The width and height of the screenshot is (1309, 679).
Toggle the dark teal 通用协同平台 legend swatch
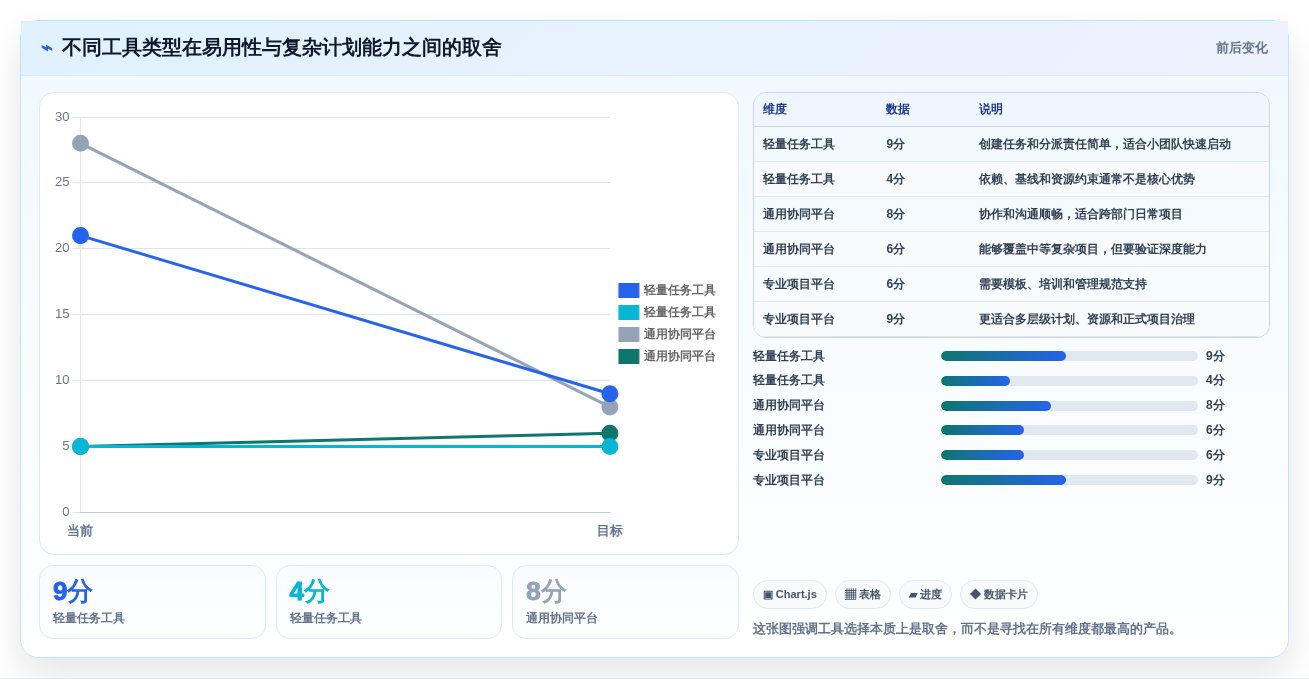(x=629, y=356)
